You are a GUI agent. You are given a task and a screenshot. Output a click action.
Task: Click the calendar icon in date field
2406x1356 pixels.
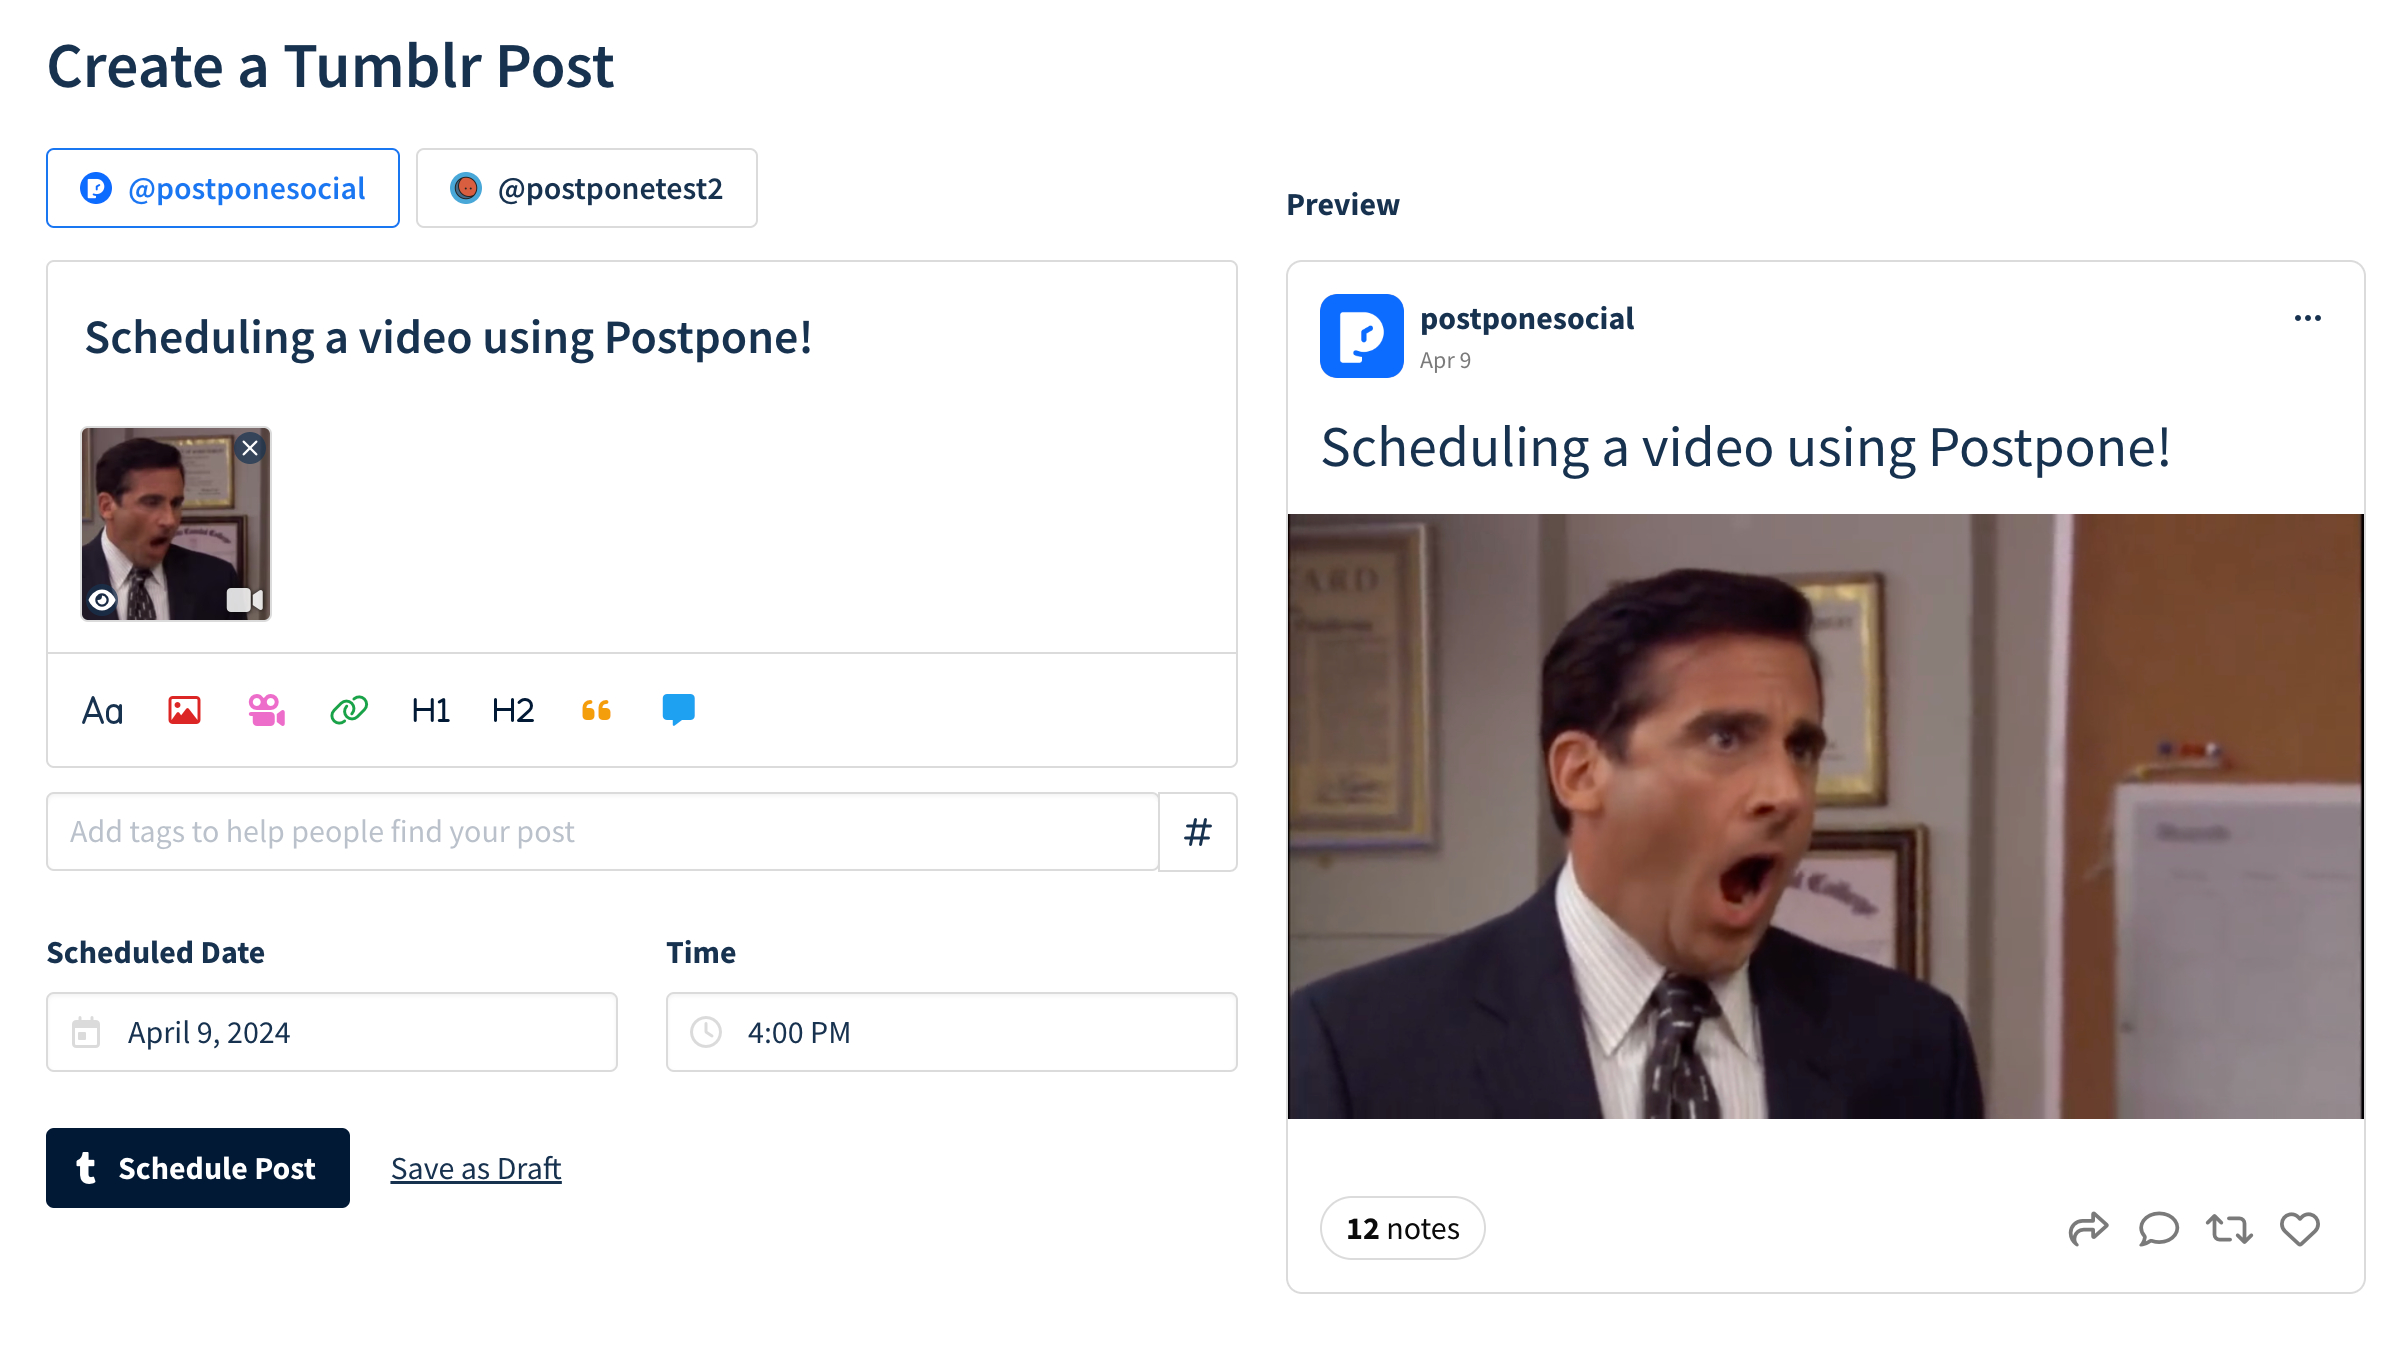coord(87,1032)
